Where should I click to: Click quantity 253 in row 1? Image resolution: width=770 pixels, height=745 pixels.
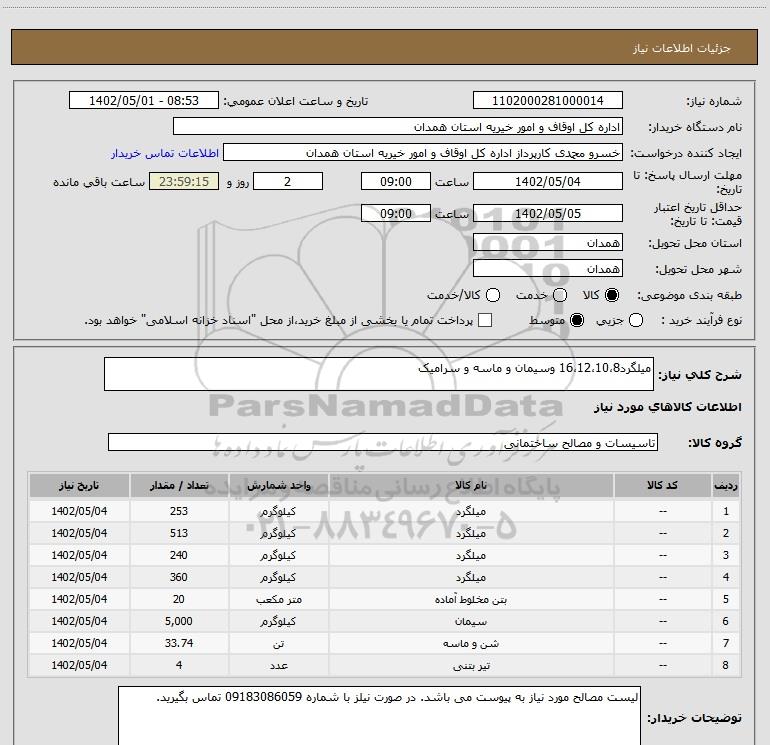pyautogui.click(x=179, y=511)
